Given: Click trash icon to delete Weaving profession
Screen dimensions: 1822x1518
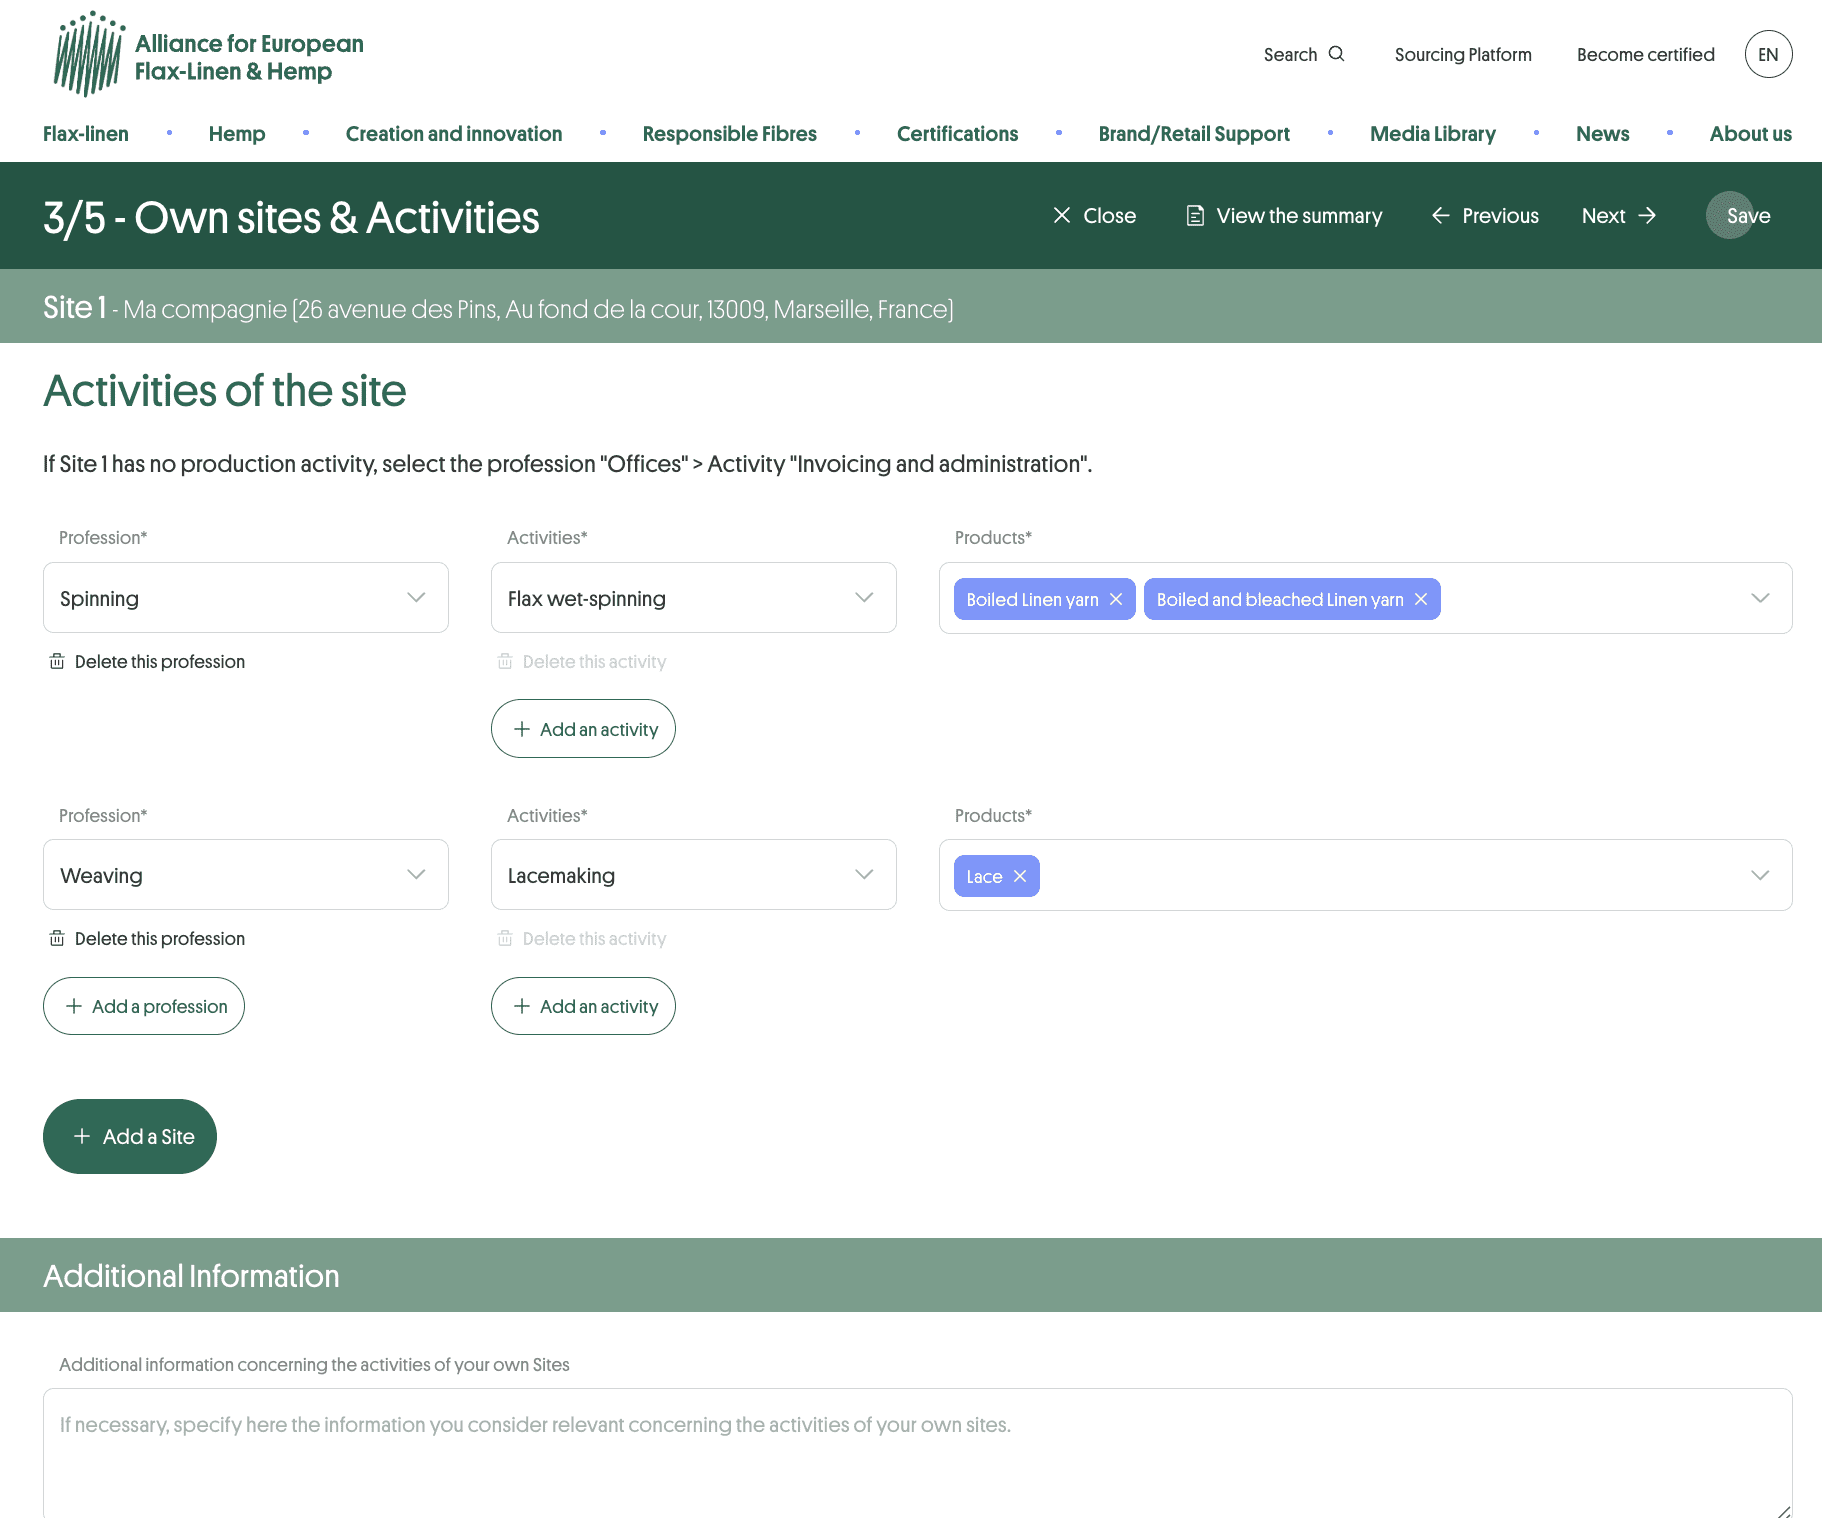Looking at the screenshot, I should 57,938.
